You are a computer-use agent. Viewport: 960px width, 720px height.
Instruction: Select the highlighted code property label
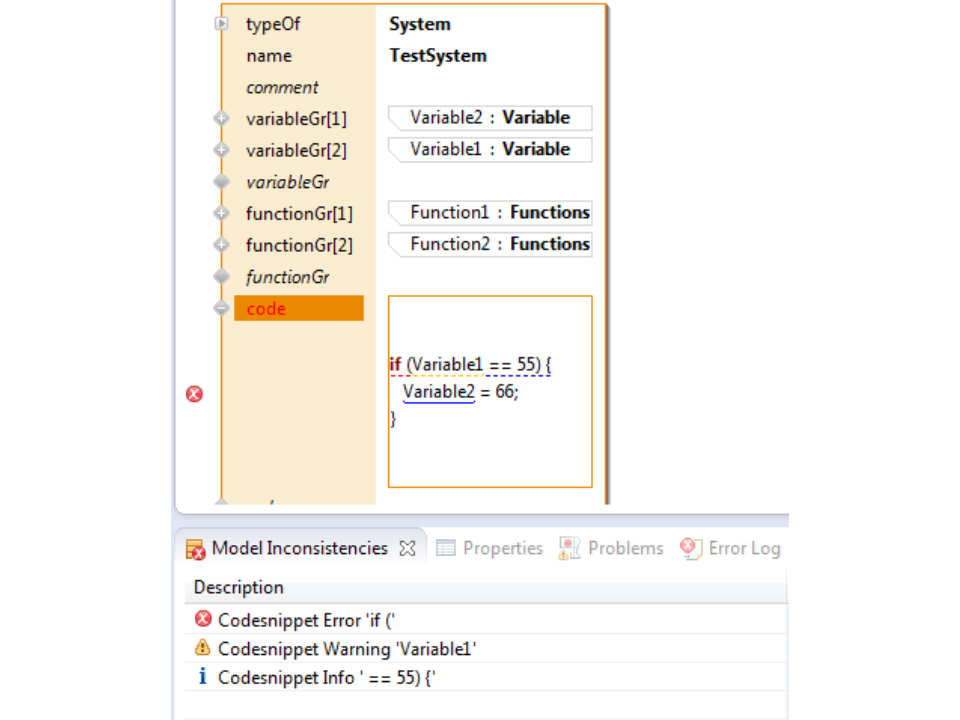[x=298, y=309]
